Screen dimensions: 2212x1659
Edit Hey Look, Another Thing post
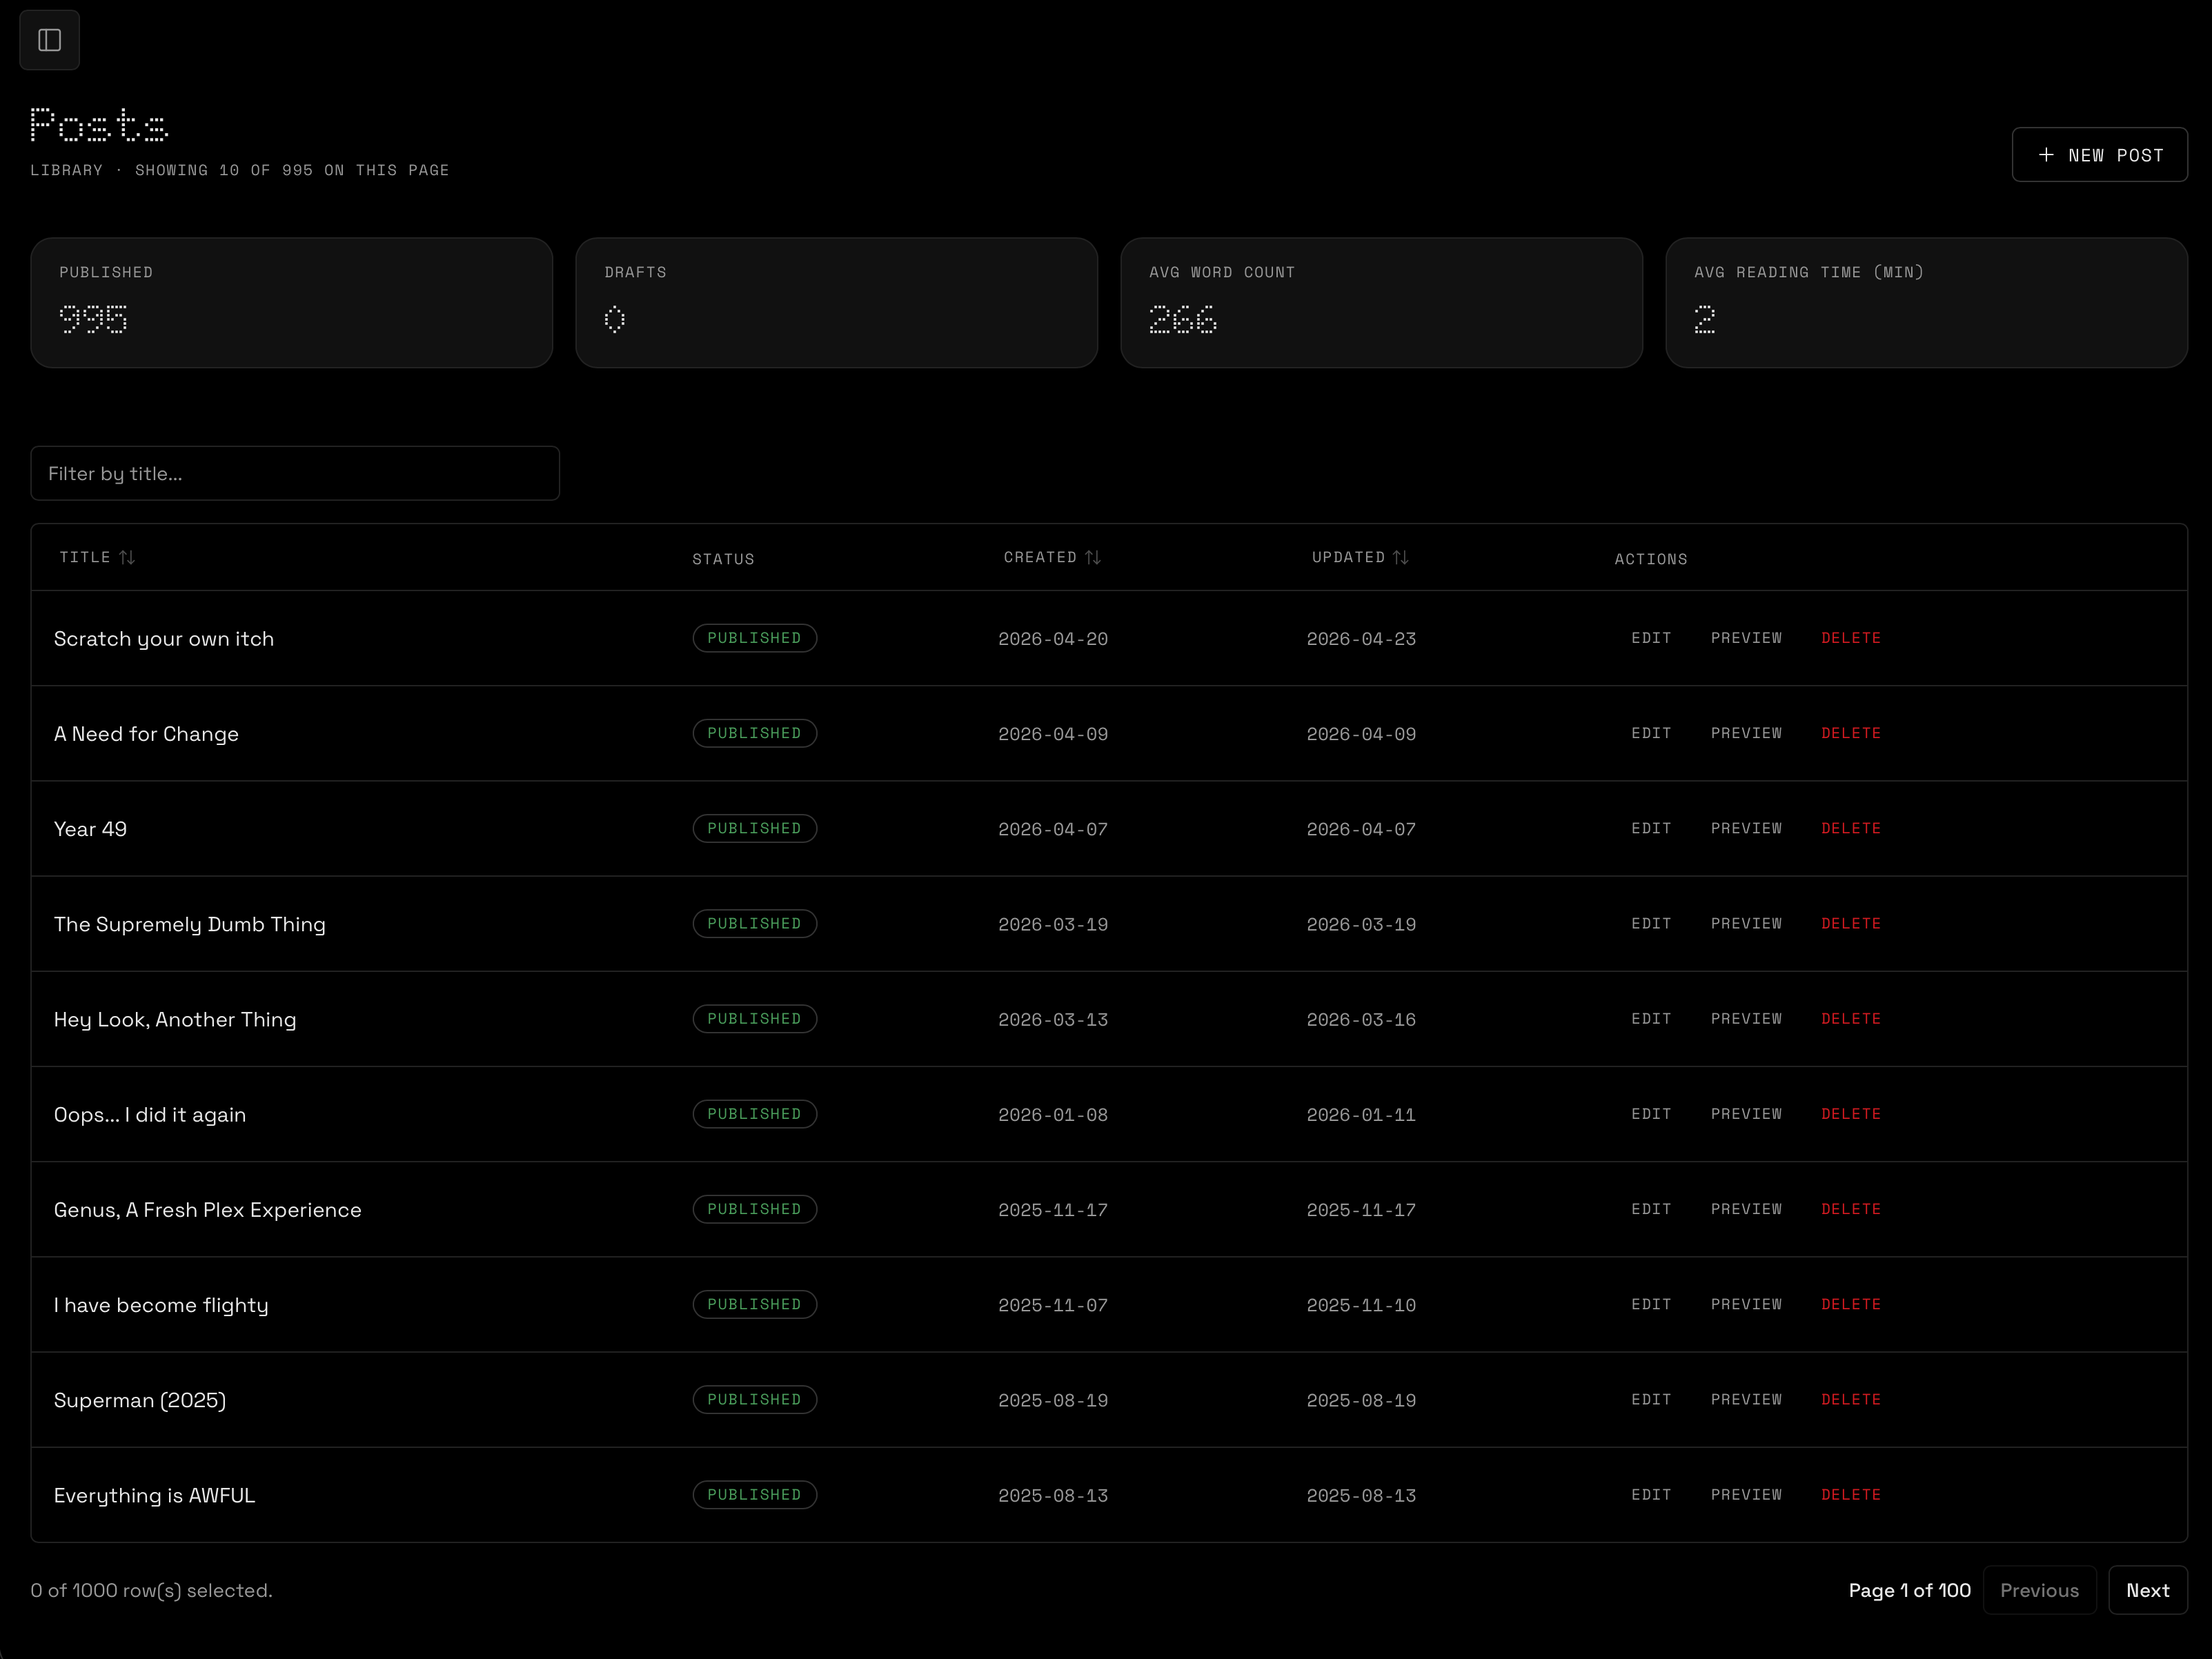[x=1651, y=1018]
